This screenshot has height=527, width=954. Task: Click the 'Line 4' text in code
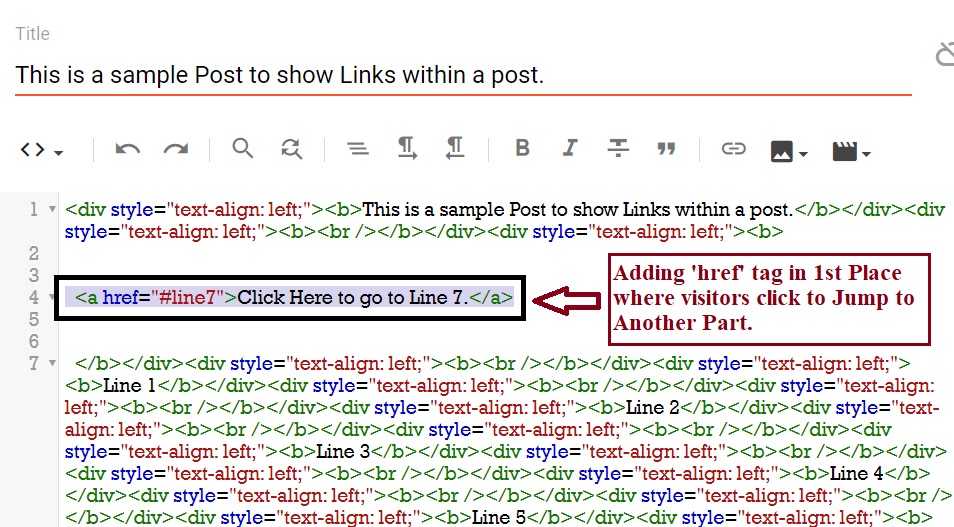pyautogui.click(x=857, y=473)
